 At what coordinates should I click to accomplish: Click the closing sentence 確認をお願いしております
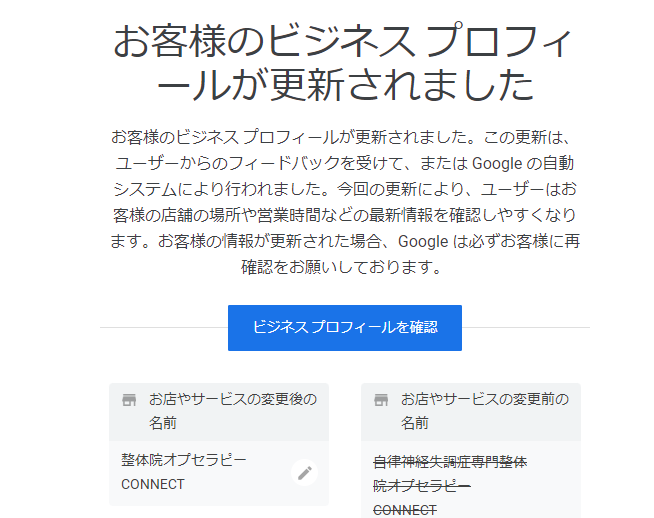[x=341, y=267]
